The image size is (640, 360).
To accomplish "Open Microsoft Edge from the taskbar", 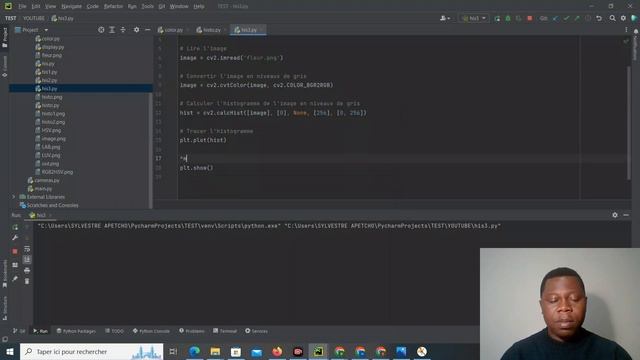I will [x=195, y=351].
